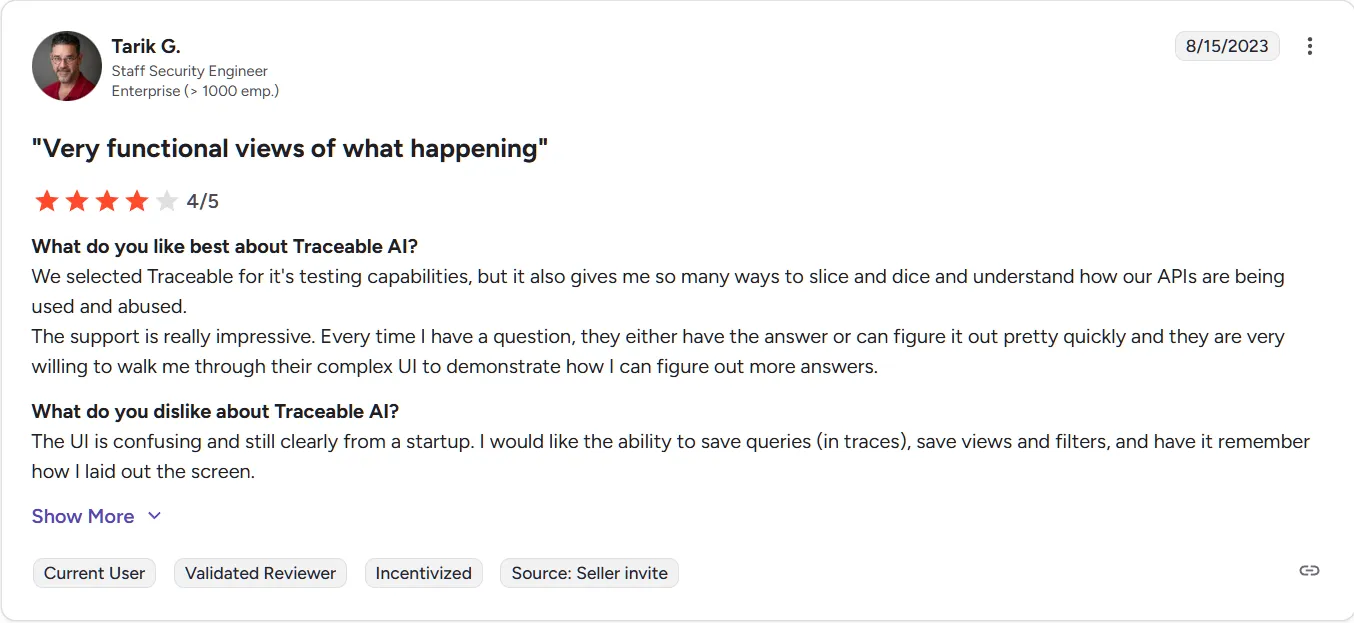Viewport: 1354px width, 623px height.
Task: Toggle the Incentivized tag filter
Action: [x=423, y=573]
